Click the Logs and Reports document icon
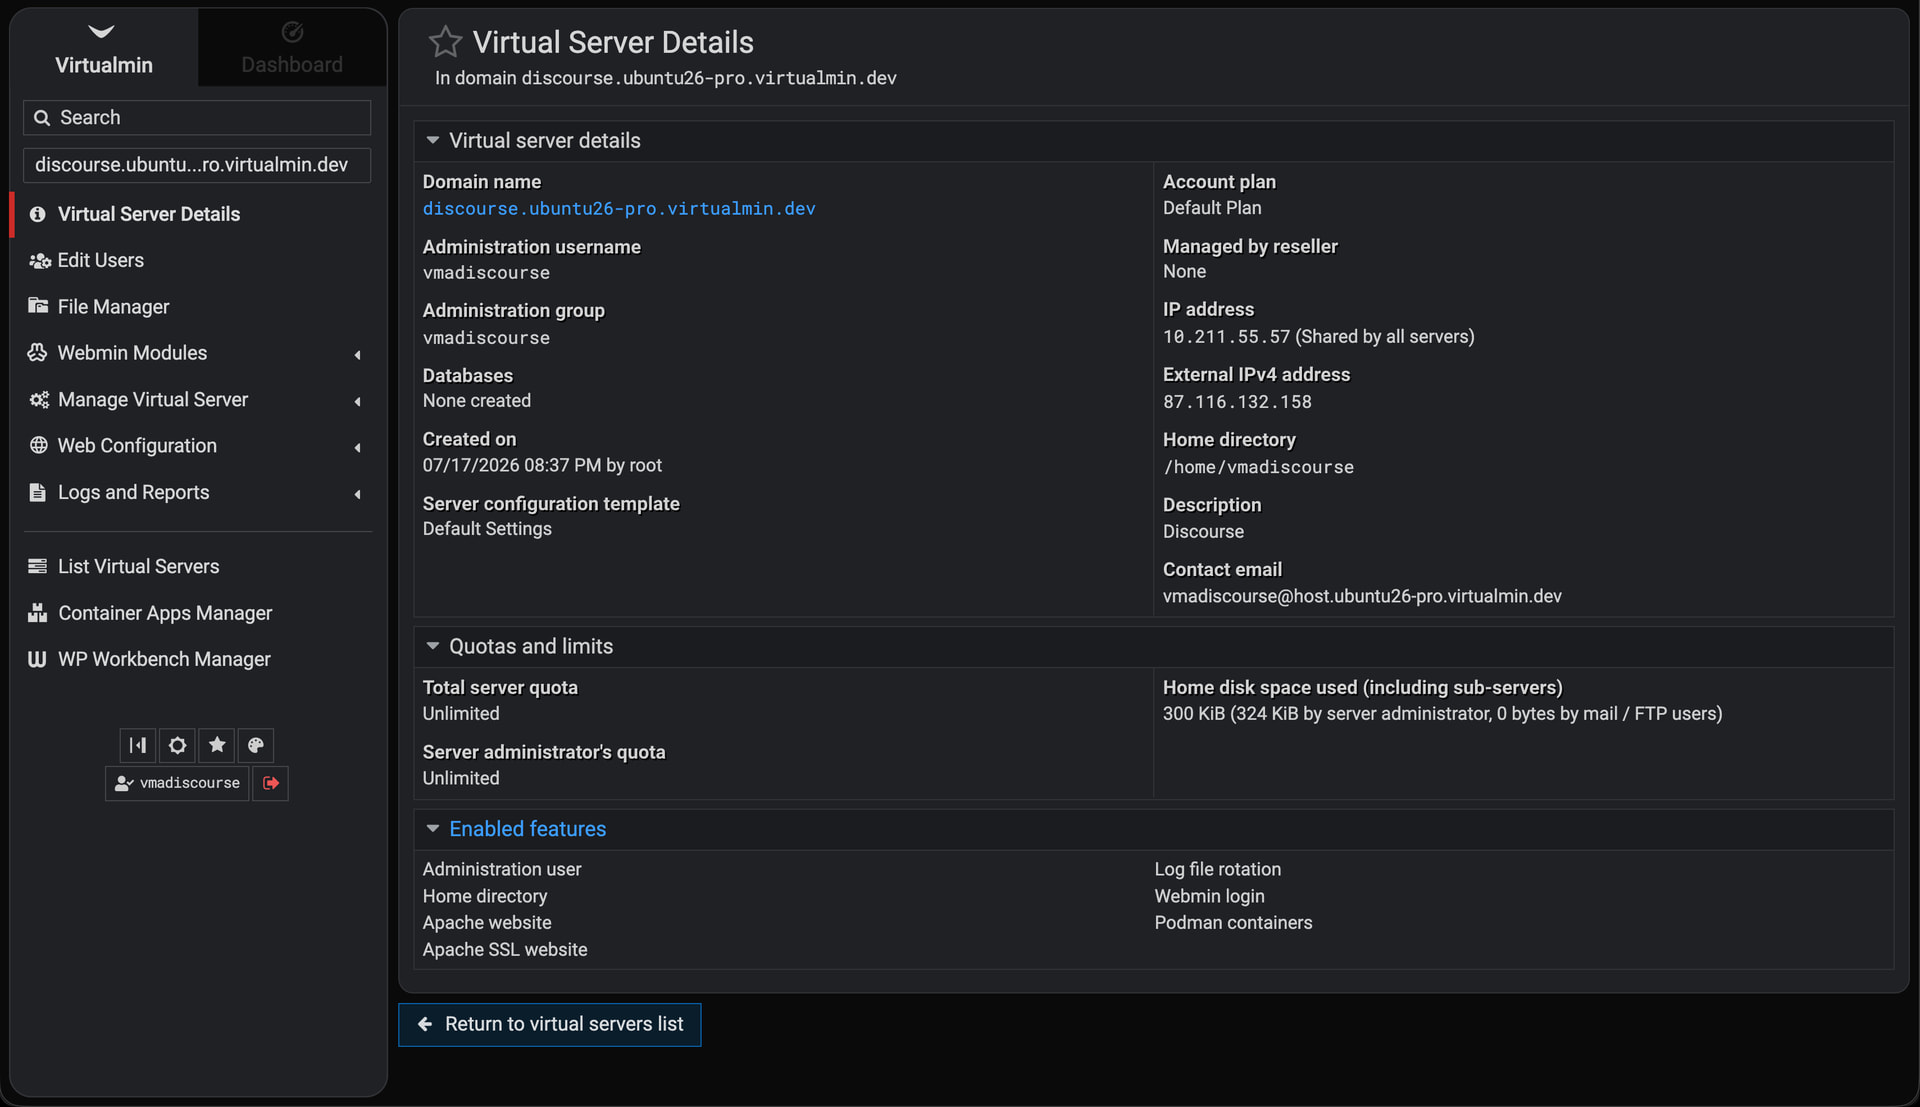1920x1107 pixels. pos(37,492)
